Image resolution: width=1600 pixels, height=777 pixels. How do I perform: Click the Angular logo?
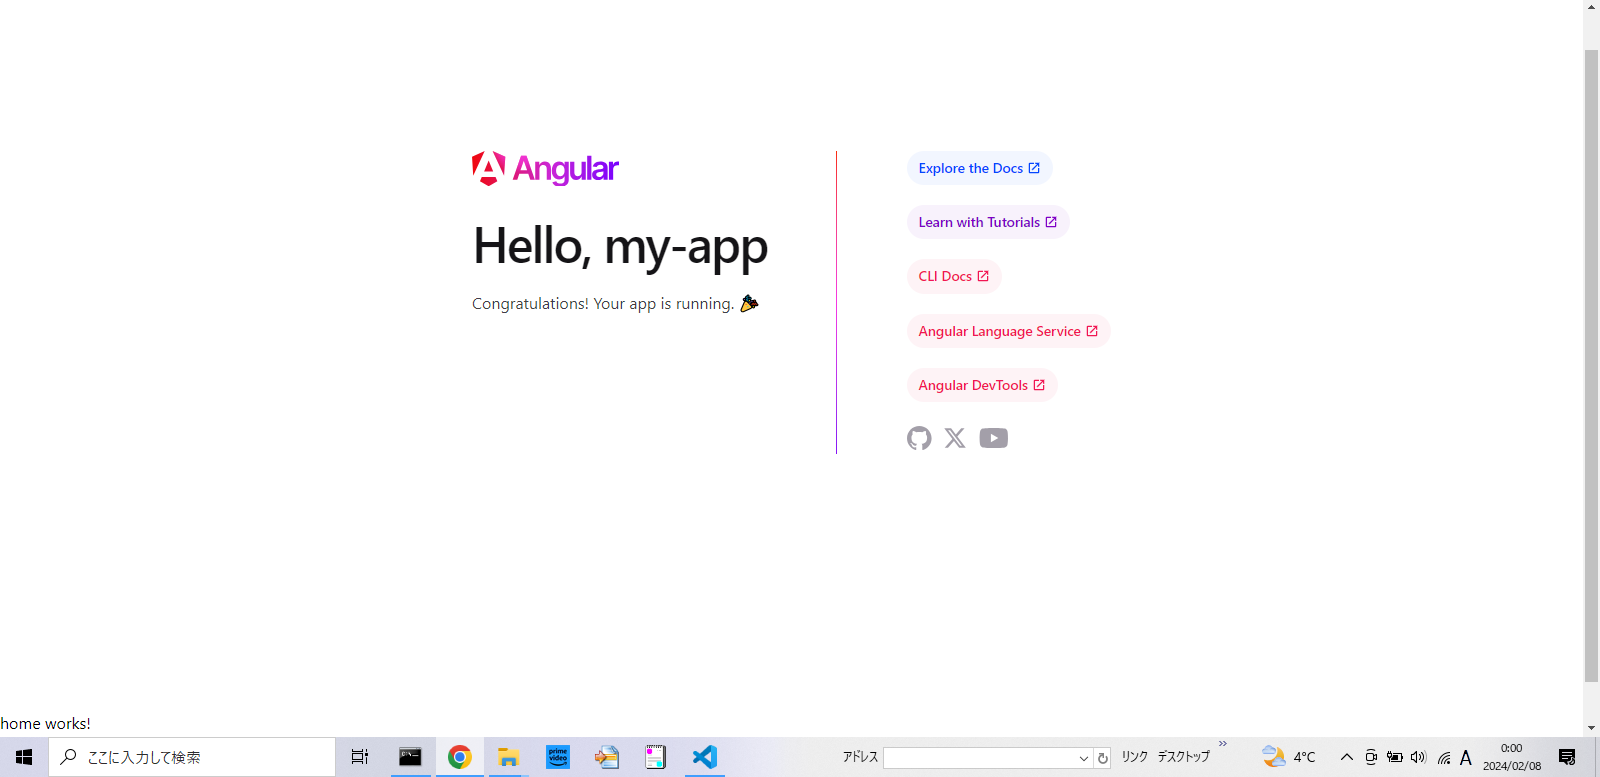click(x=545, y=169)
